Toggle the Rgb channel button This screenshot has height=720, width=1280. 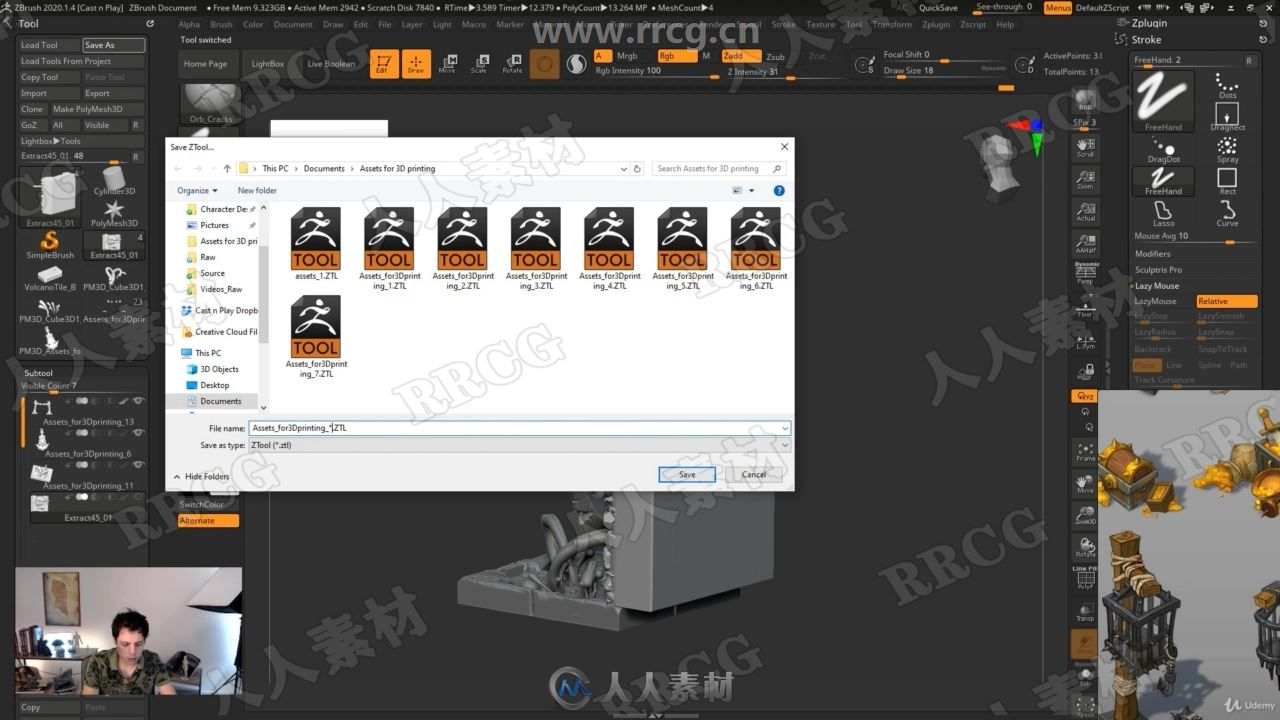pyautogui.click(x=676, y=56)
